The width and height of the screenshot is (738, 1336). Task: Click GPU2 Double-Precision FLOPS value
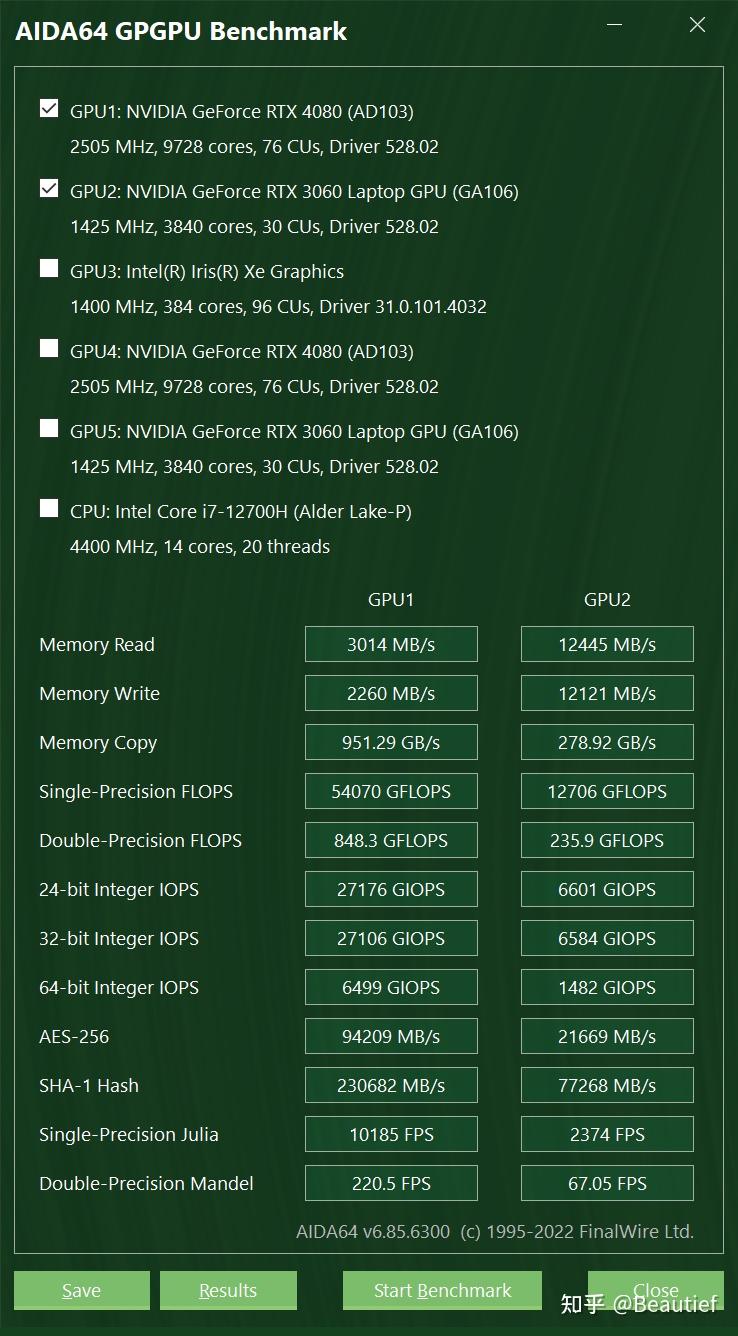(x=607, y=840)
